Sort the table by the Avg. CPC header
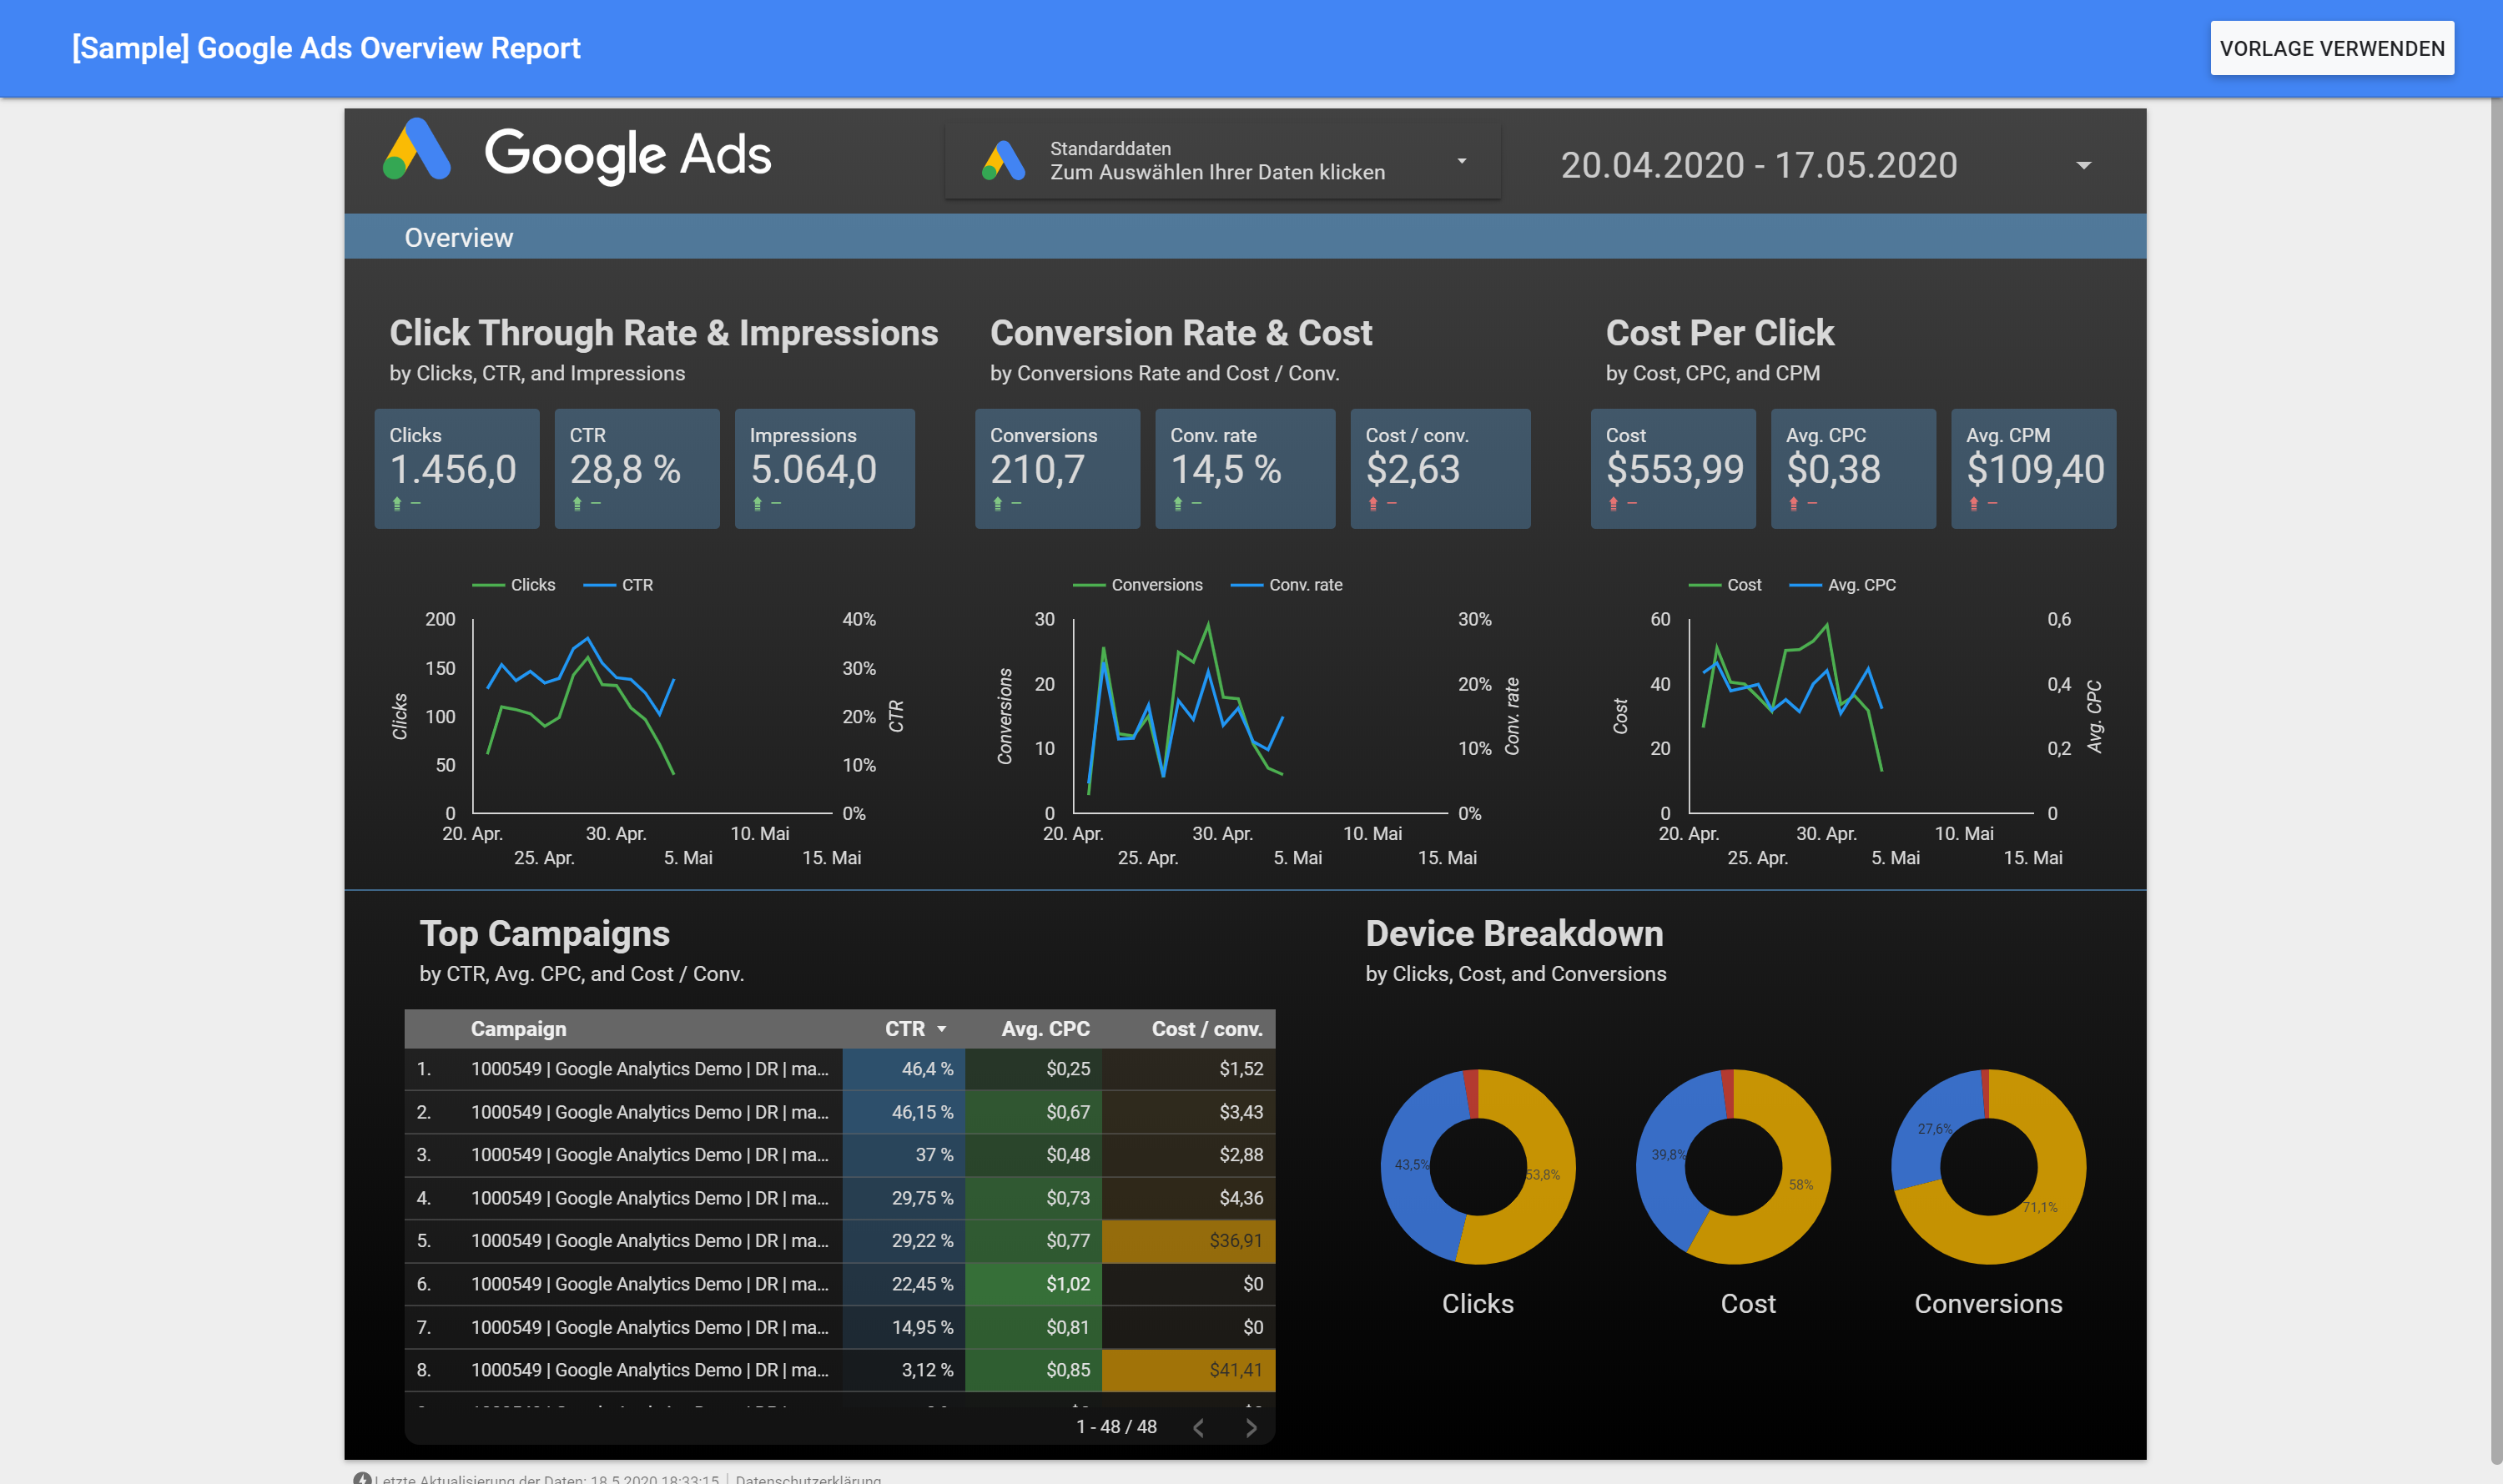Viewport: 2503px width, 1484px height. [x=1045, y=1029]
